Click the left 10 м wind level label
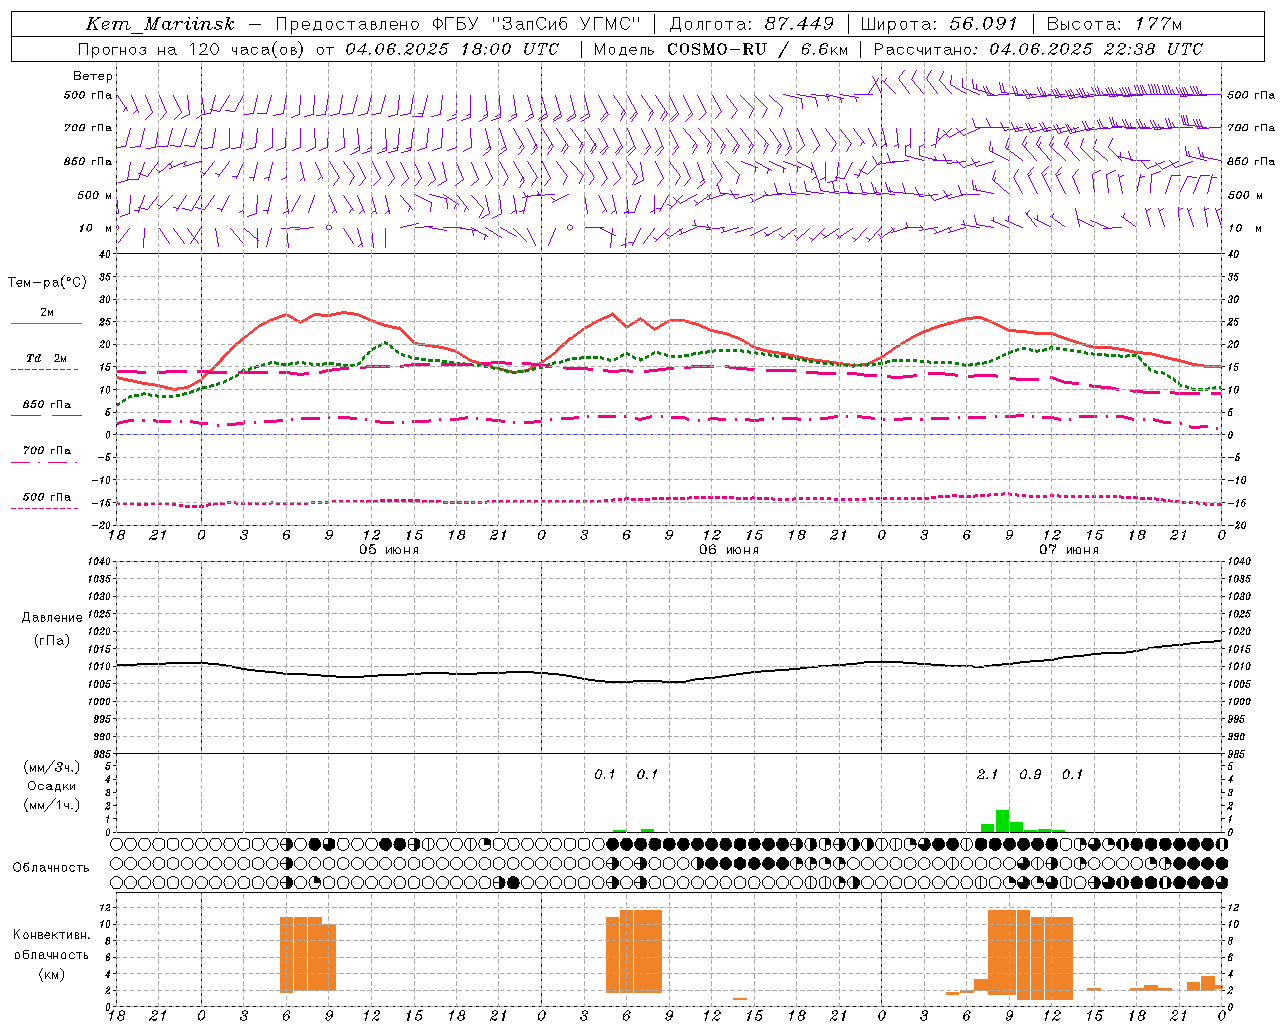This screenshot has width=1280, height=1024. [x=96, y=228]
